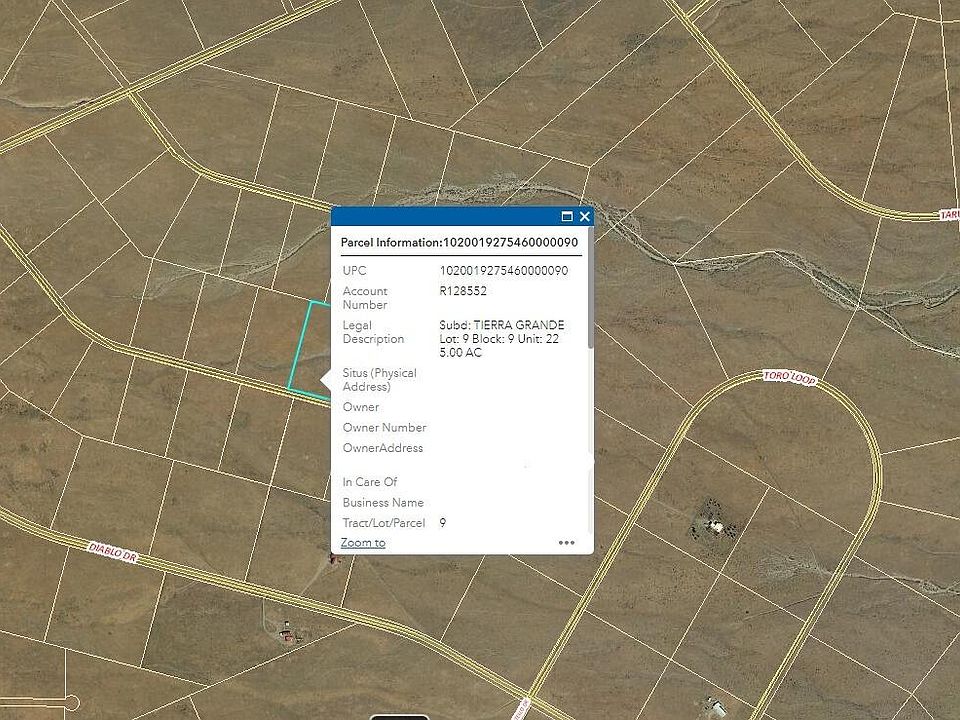This screenshot has height=720, width=960.
Task: Click the DIABLO DR road label
Action: click(113, 552)
